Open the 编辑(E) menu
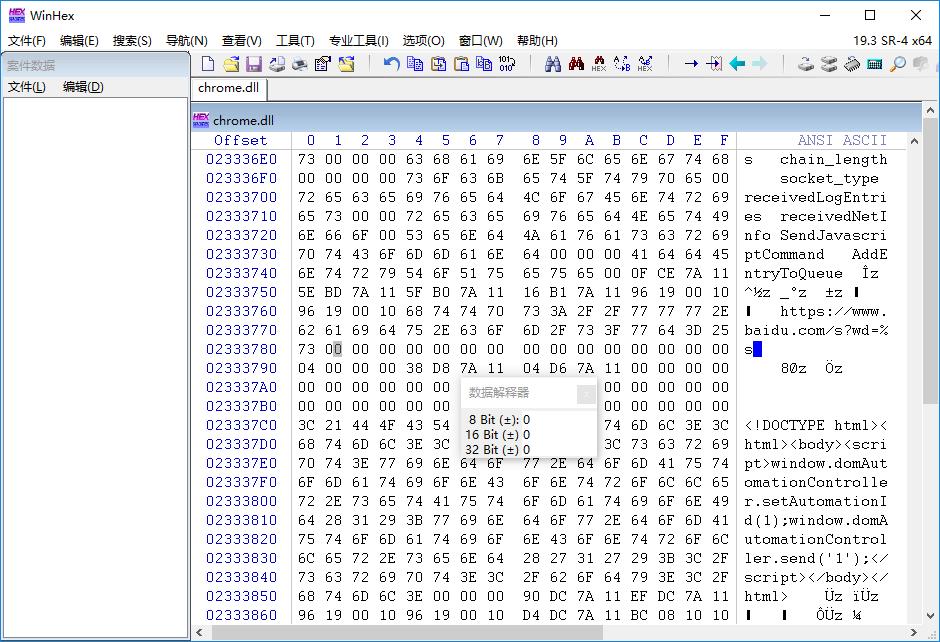The width and height of the screenshot is (940, 642). (x=79, y=41)
